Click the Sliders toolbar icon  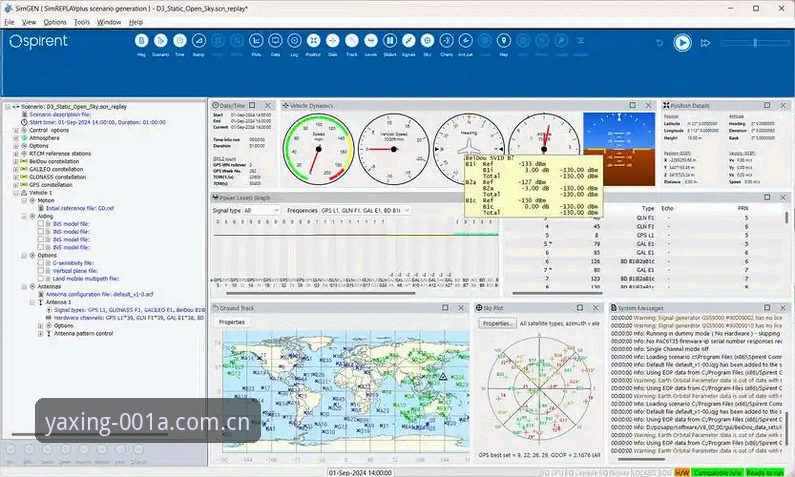(x=390, y=41)
